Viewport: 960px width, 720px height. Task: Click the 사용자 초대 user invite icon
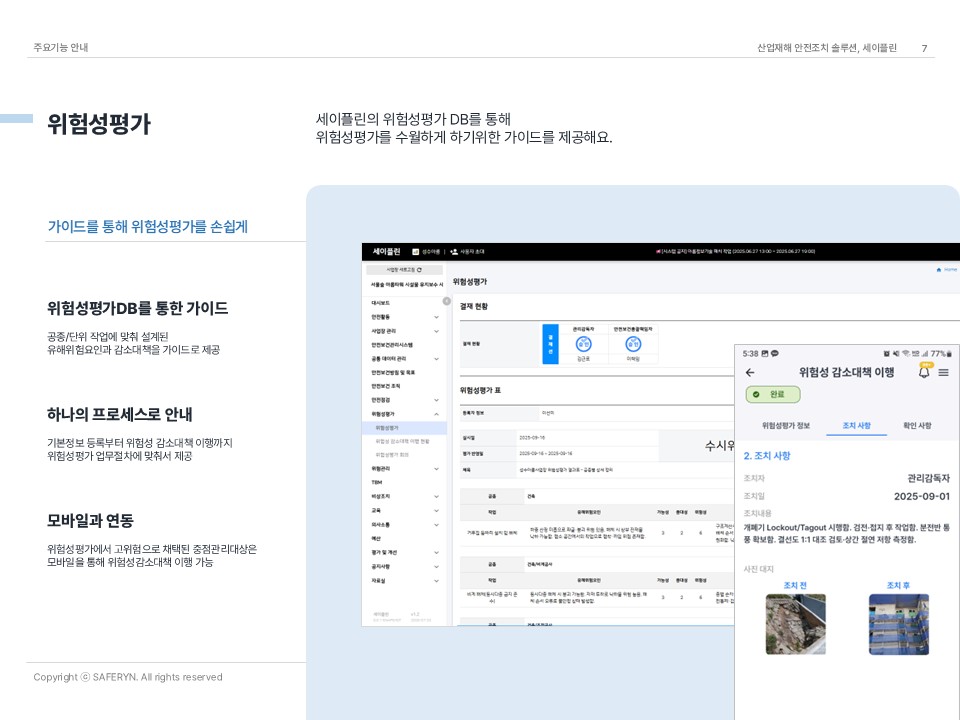pos(455,252)
